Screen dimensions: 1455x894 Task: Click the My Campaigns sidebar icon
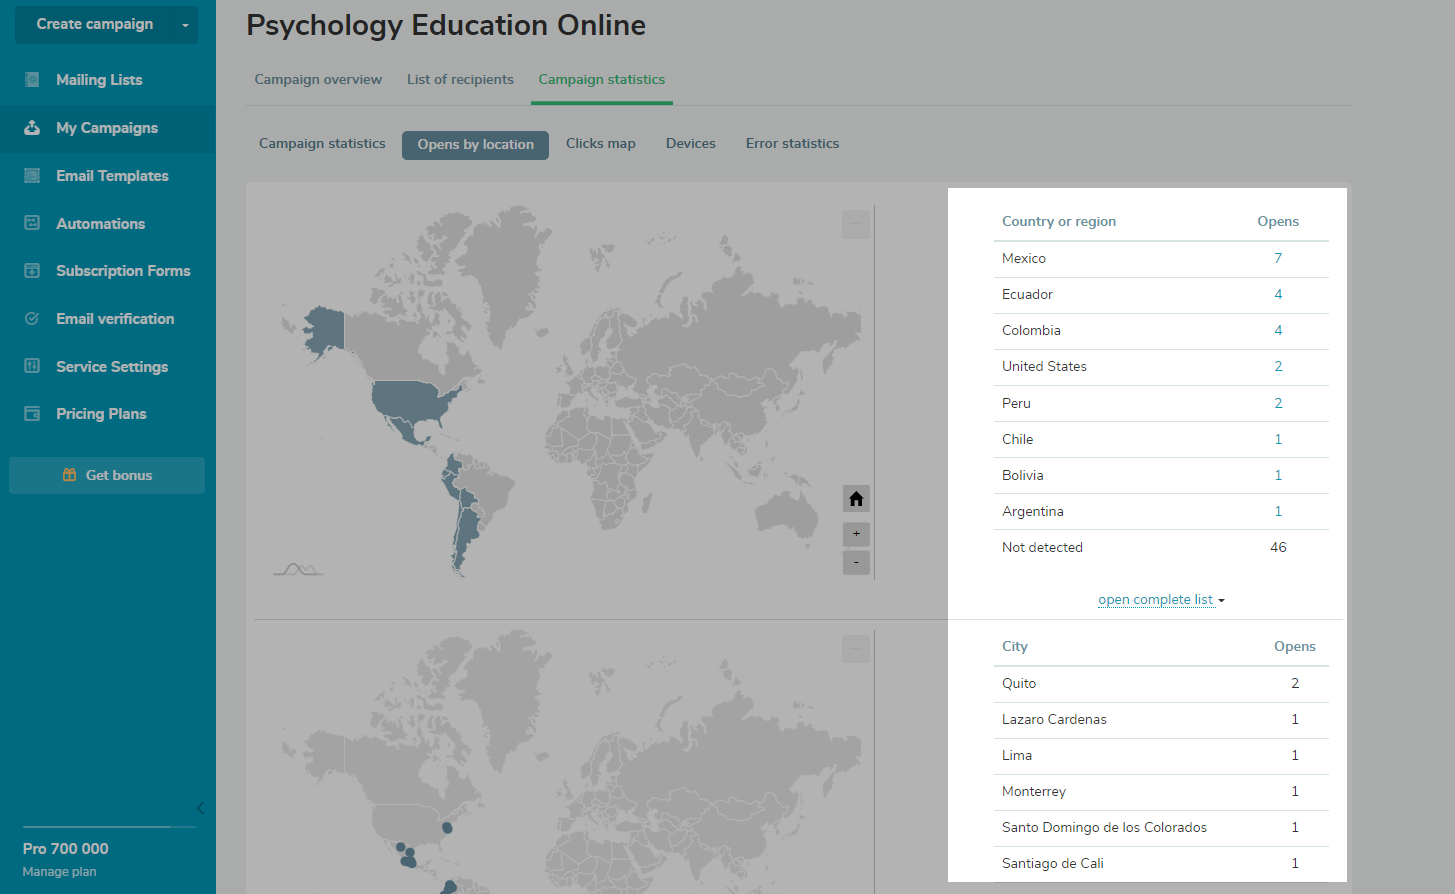[32, 128]
